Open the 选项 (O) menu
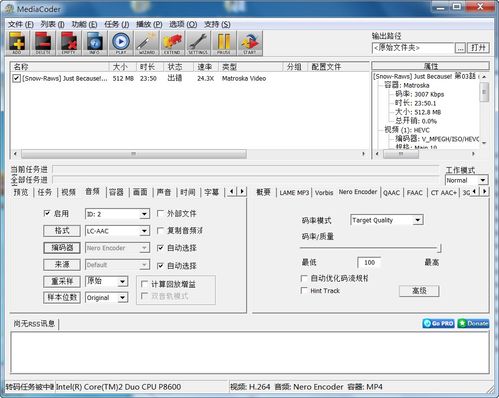This screenshot has height=398, width=499. click(183, 24)
